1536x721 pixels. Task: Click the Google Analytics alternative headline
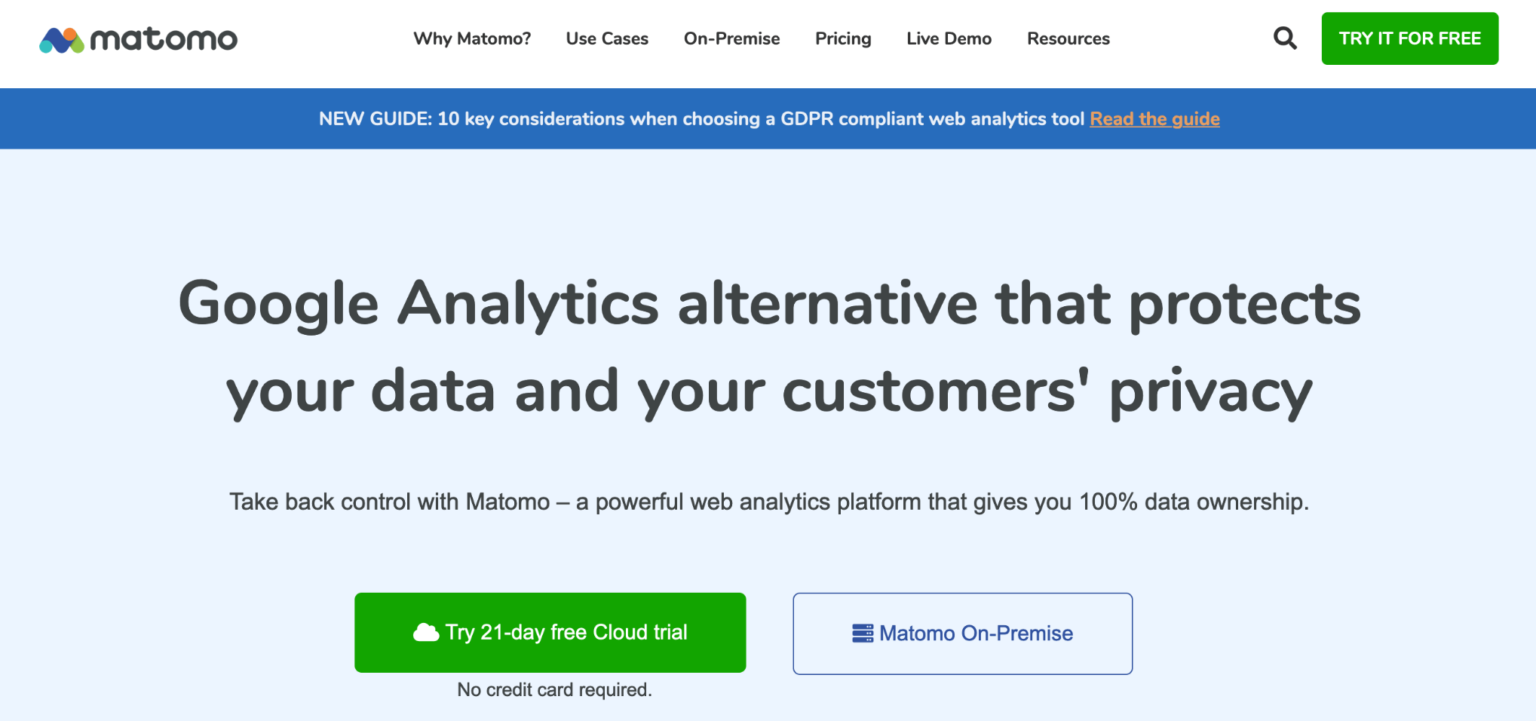(x=768, y=345)
